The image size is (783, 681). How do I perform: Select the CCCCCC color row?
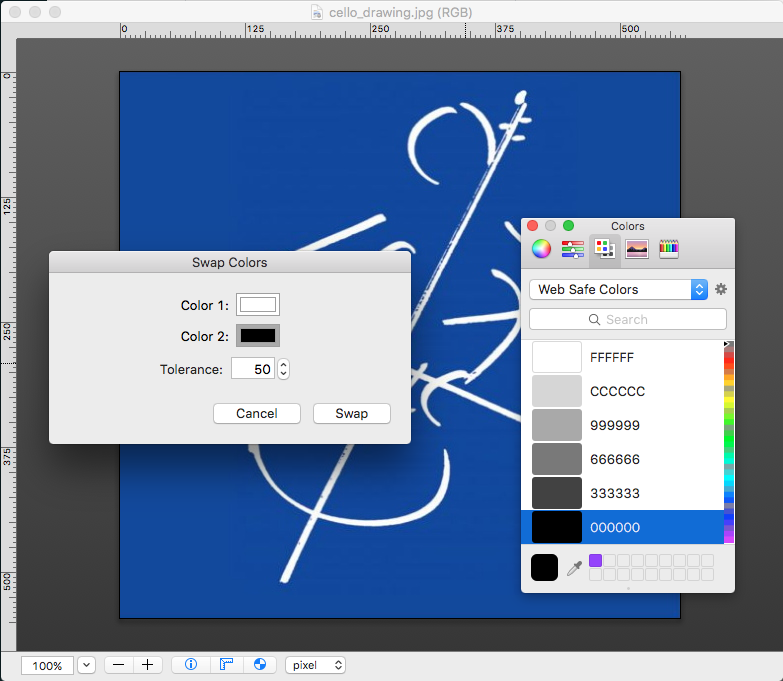(622, 391)
